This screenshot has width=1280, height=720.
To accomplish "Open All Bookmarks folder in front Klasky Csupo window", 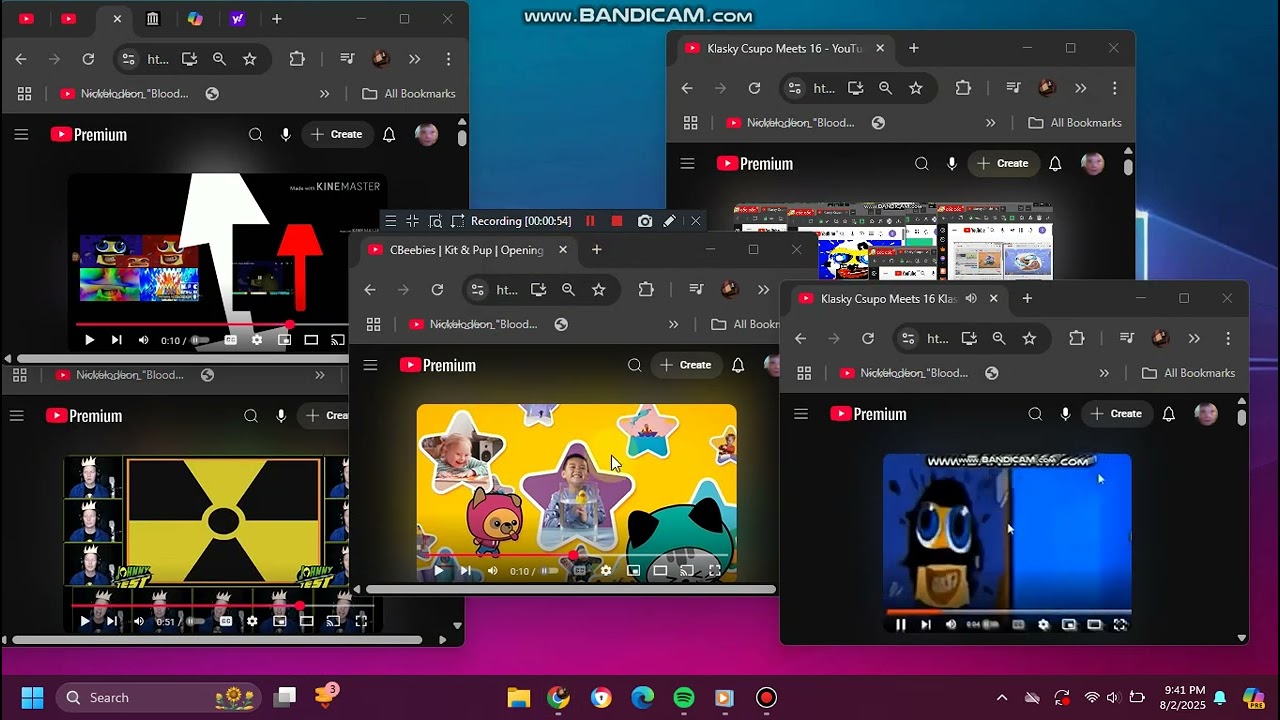I will 1188,373.
